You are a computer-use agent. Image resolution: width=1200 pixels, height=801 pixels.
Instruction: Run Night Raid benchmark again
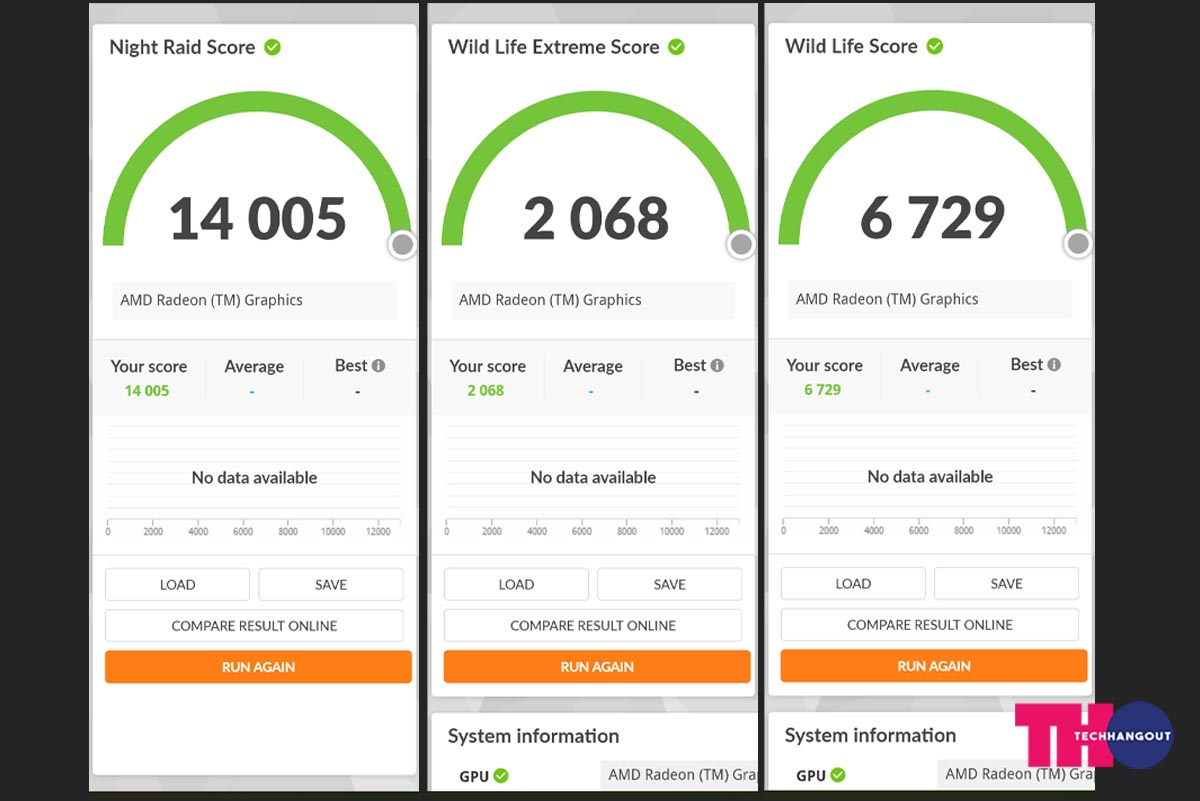[258, 667]
